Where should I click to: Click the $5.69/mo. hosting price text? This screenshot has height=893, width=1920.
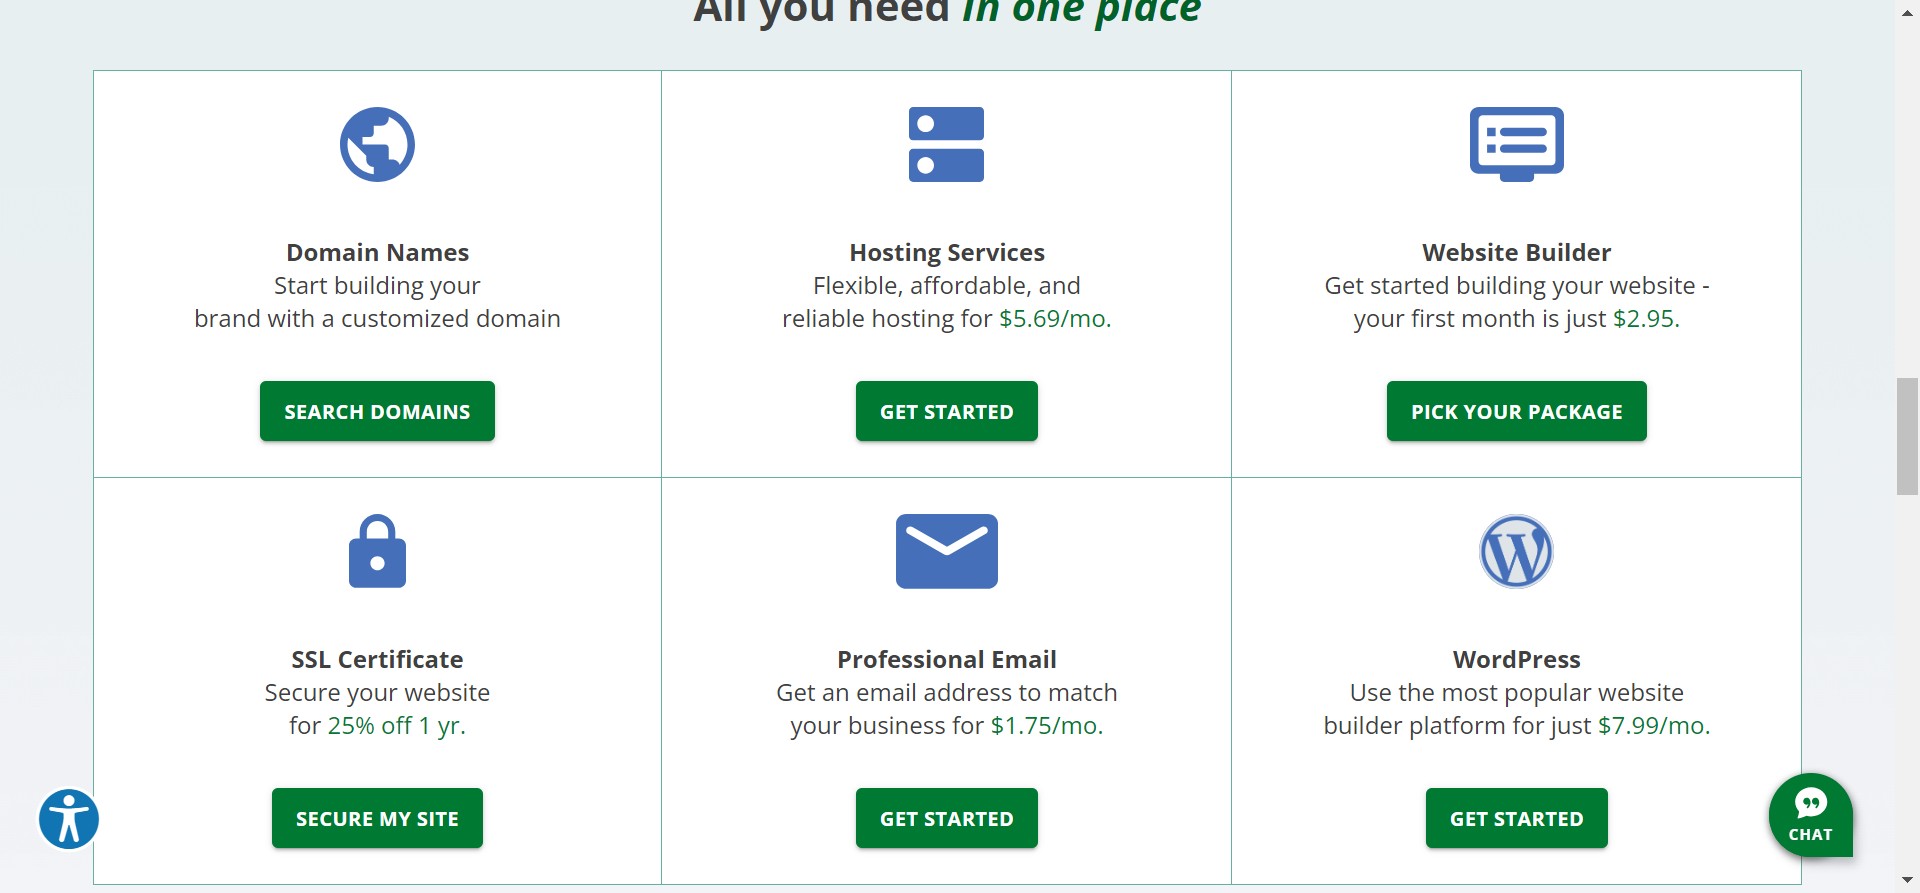(1055, 318)
